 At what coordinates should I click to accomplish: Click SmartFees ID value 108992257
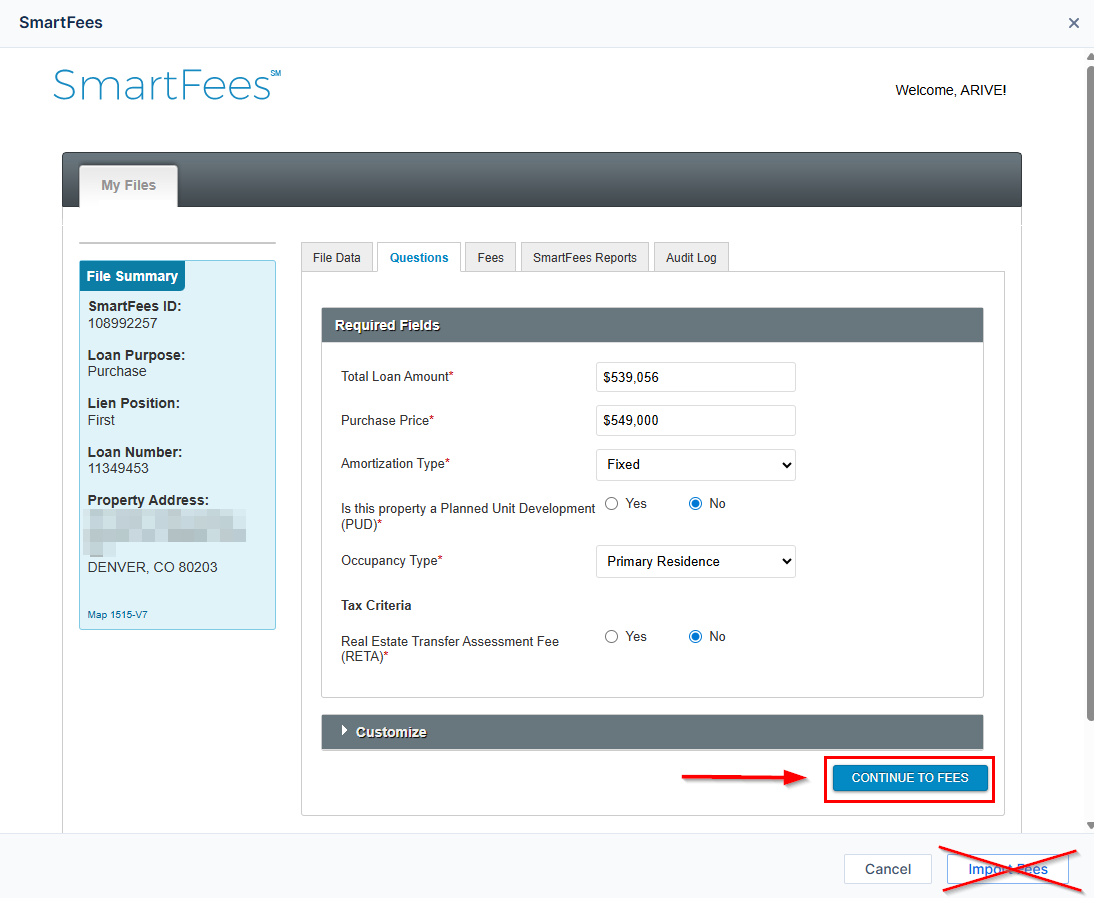click(123, 323)
